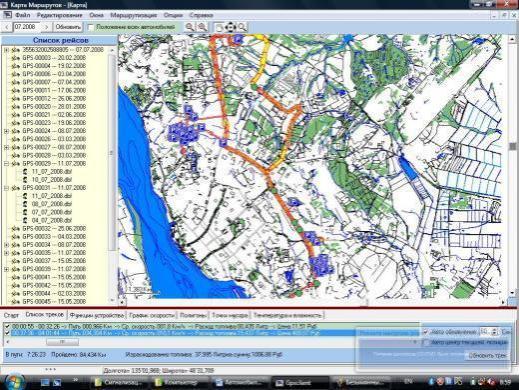The width and height of the screenshot is (519, 390).
Task: Click the rightmost magnifier search tool
Action: click(242, 27)
